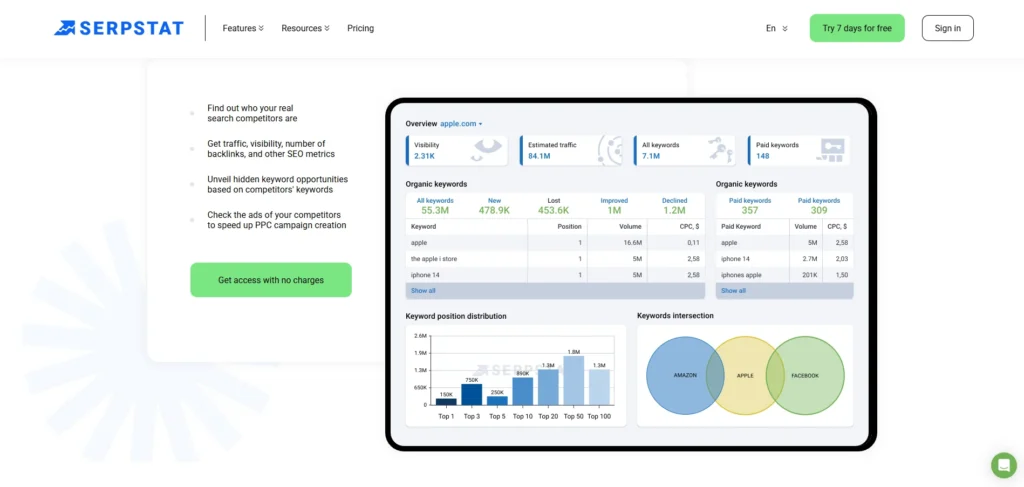Click Show all under paid keywords table
The height and width of the screenshot is (487, 1024).
pyautogui.click(x=733, y=291)
